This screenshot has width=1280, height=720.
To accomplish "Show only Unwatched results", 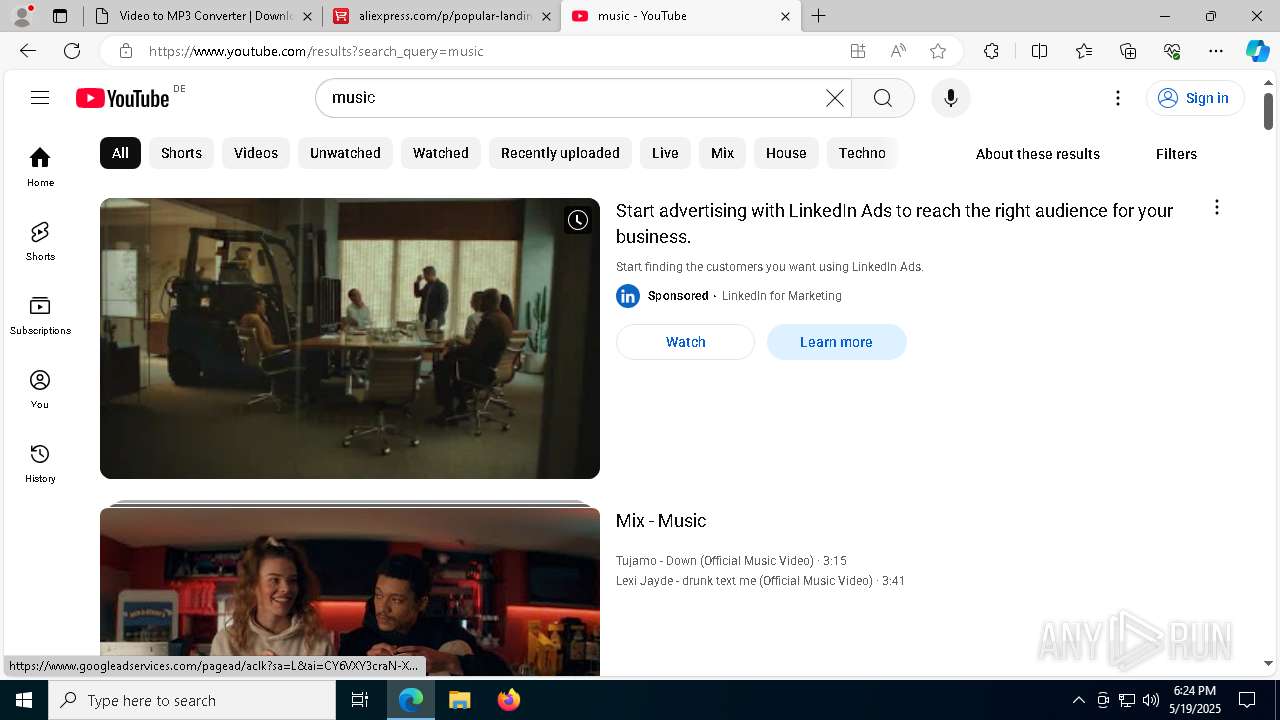I will coord(345,153).
